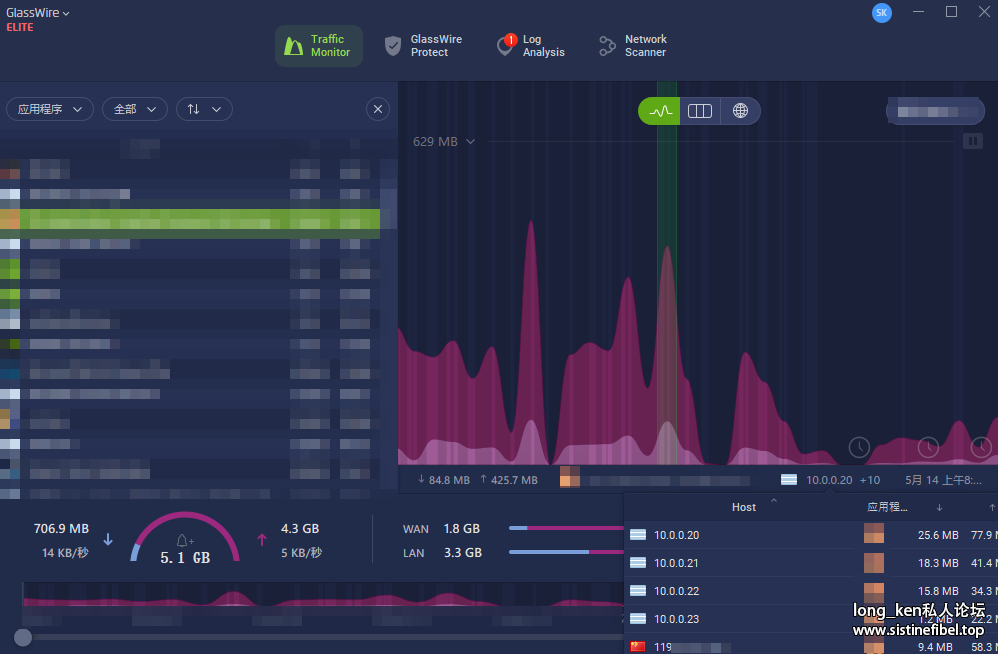Open the GlassWire main menu

click(38, 13)
